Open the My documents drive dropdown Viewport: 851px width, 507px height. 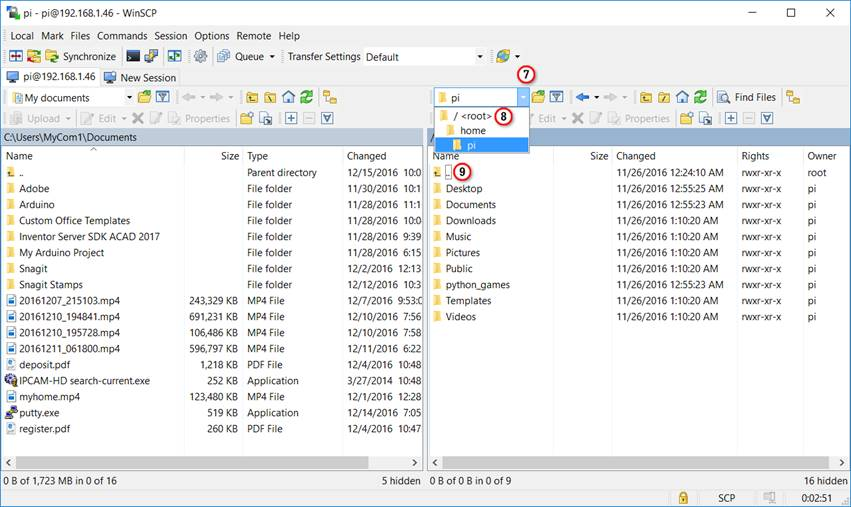coord(72,98)
